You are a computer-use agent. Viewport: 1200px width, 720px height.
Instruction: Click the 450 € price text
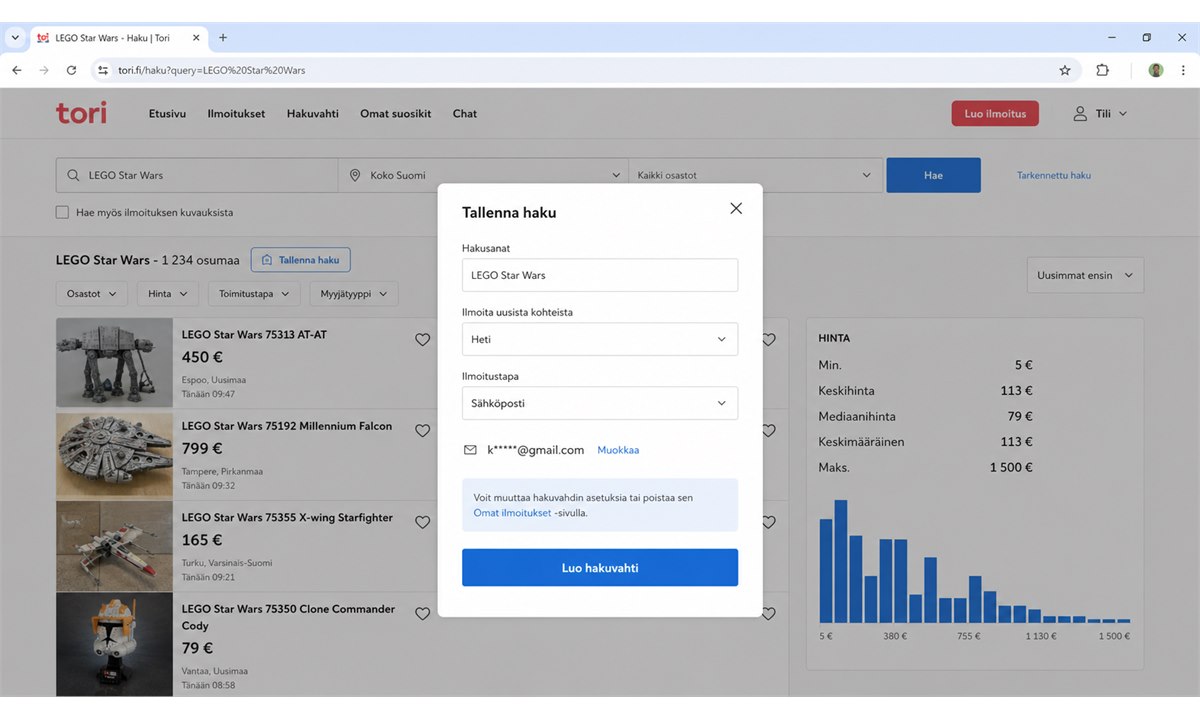coord(202,357)
